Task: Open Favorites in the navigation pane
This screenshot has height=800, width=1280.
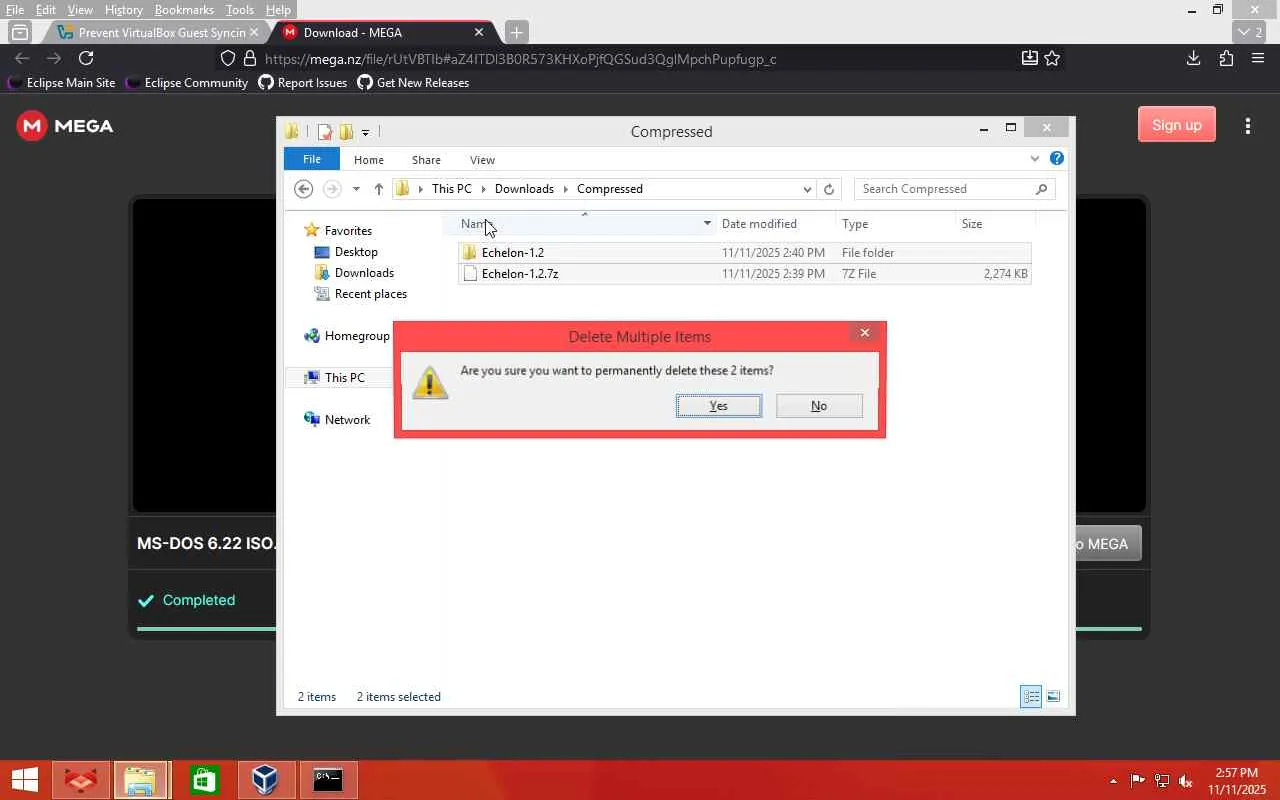Action: pos(348,231)
